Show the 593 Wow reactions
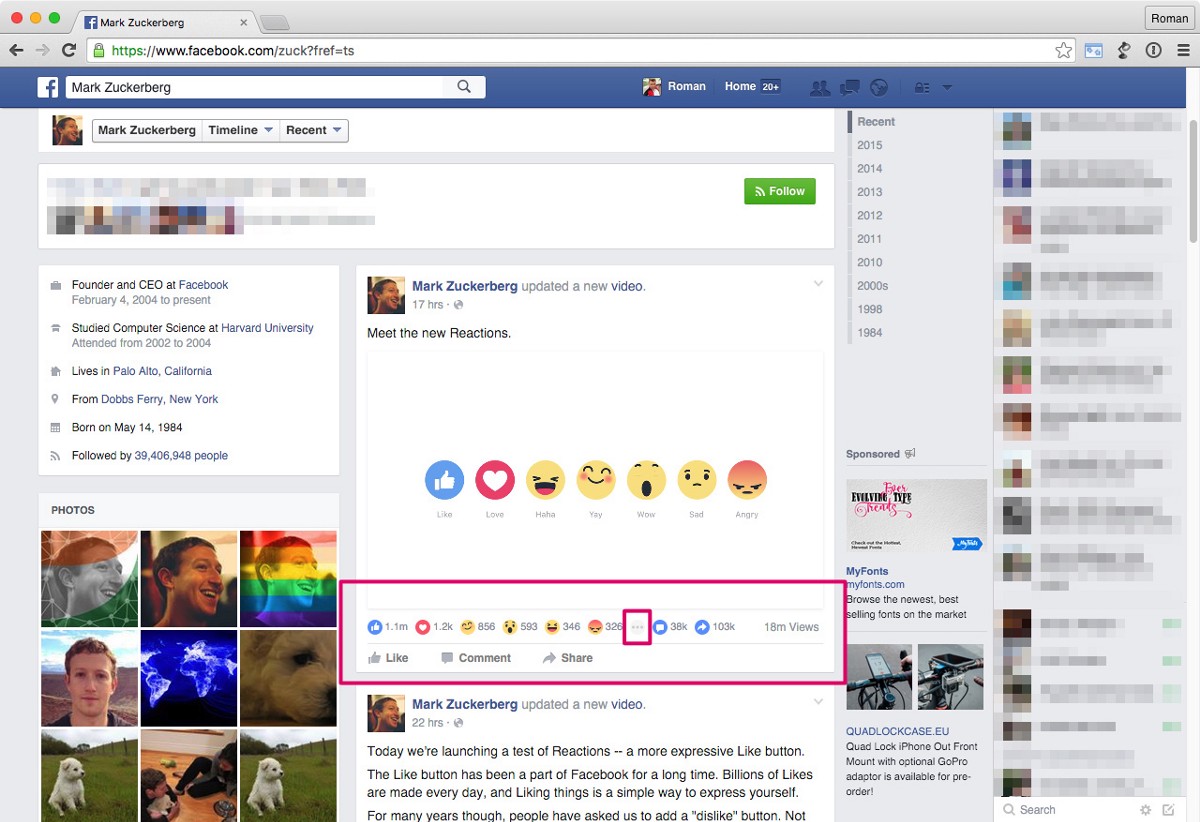This screenshot has width=1200, height=822. click(x=520, y=627)
